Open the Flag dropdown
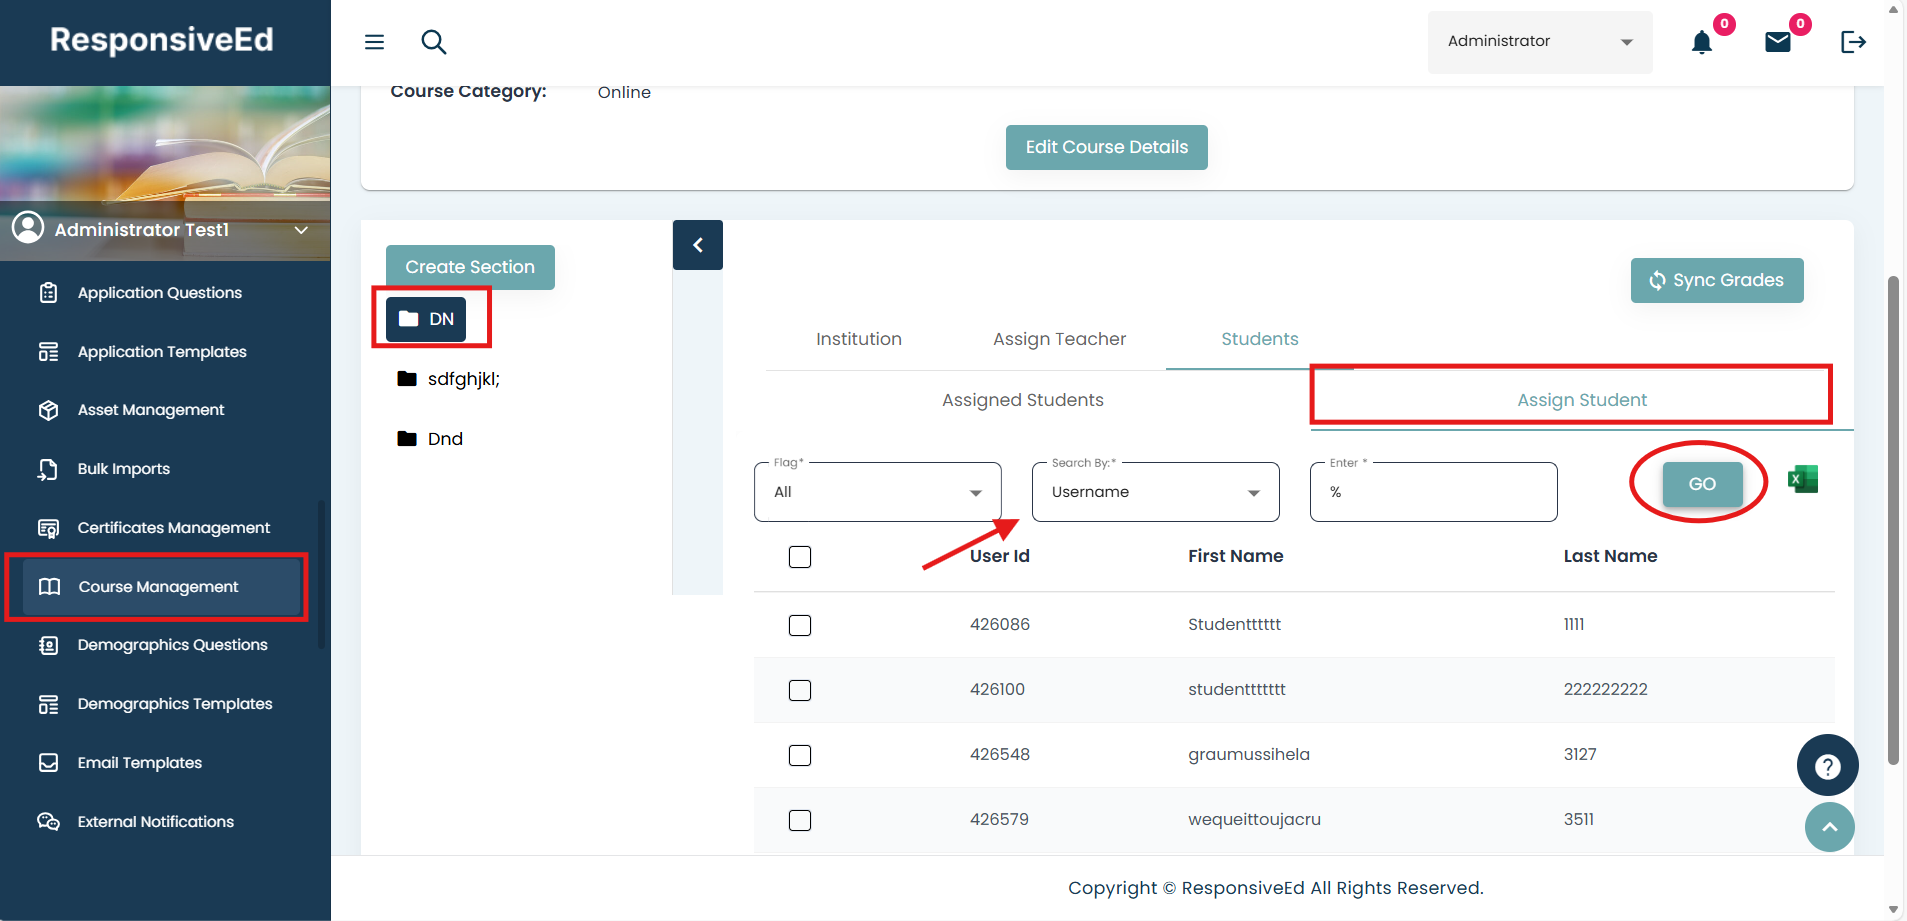This screenshot has width=1907, height=921. 877,492
